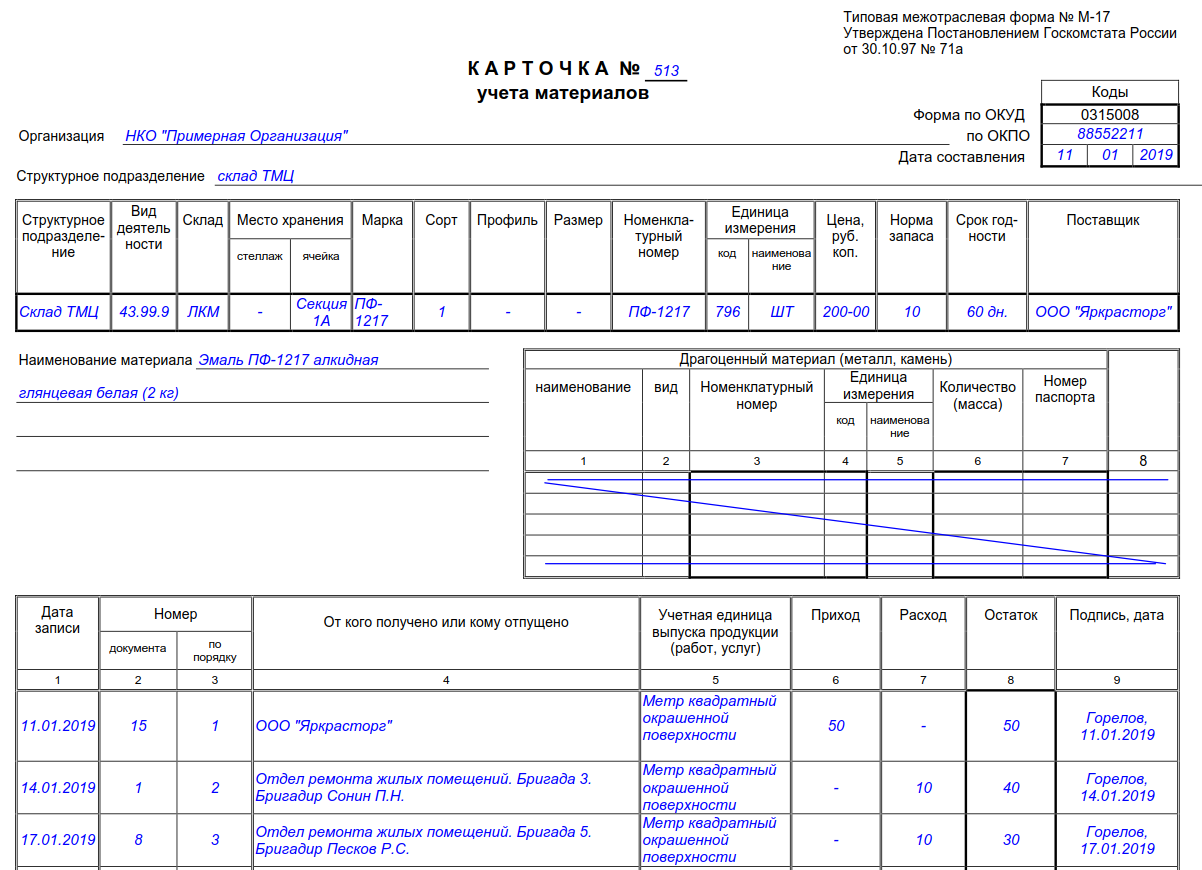The width and height of the screenshot is (1202, 870).
Task: Select the storage cell 'Секция 1А'
Action: [321, 312]
